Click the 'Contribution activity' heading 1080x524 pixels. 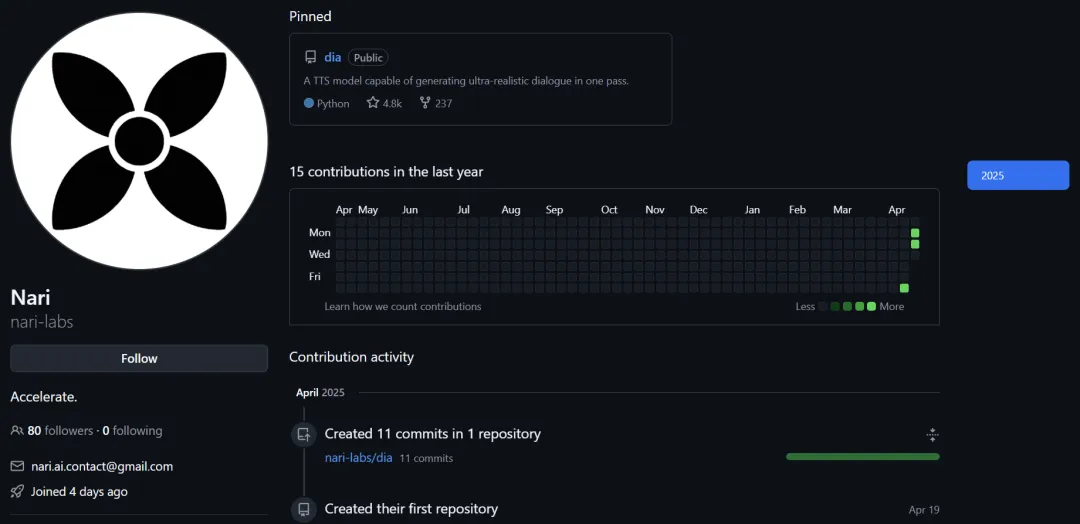(x=351, y=357)
